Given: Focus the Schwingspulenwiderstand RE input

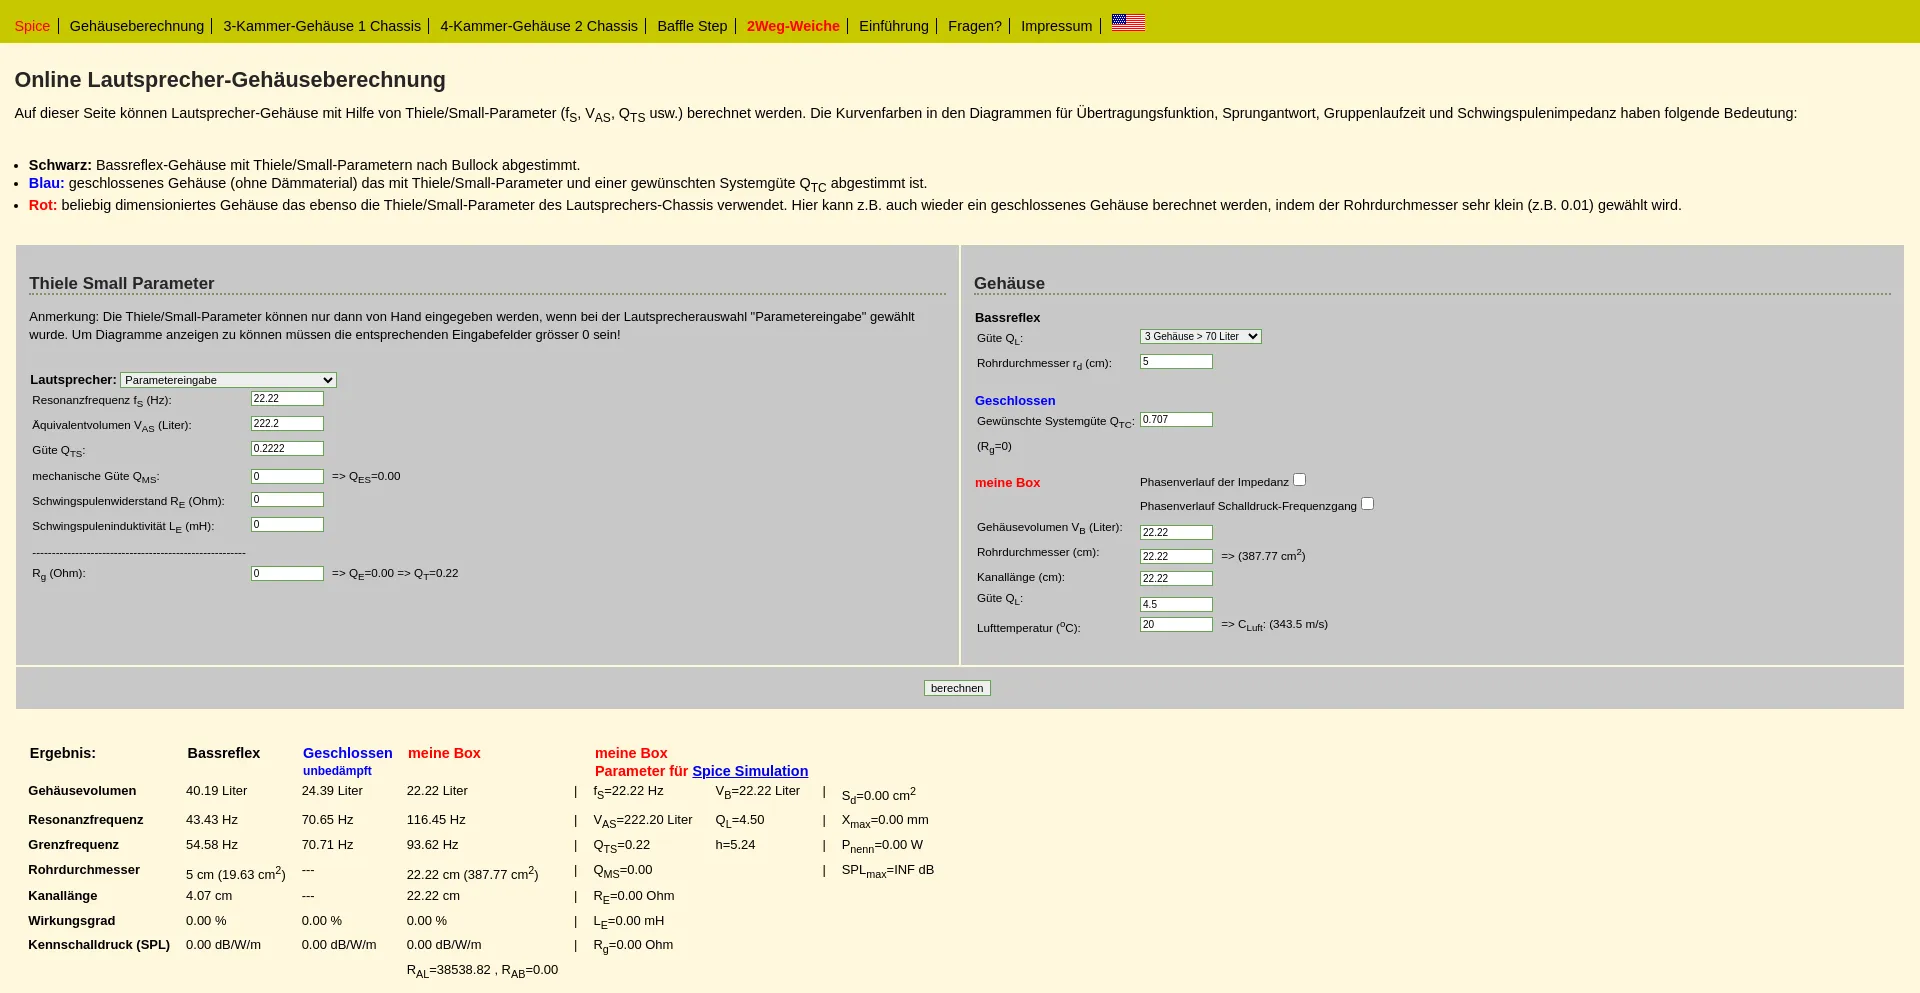Looking at the screenshot, I should click(x=287, y=500).
